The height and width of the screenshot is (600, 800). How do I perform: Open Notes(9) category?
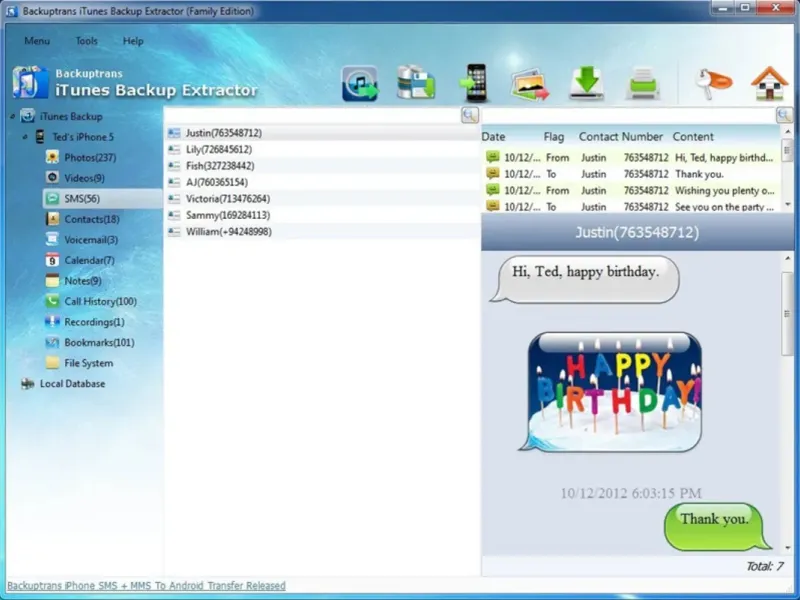(x=83, y=281)
